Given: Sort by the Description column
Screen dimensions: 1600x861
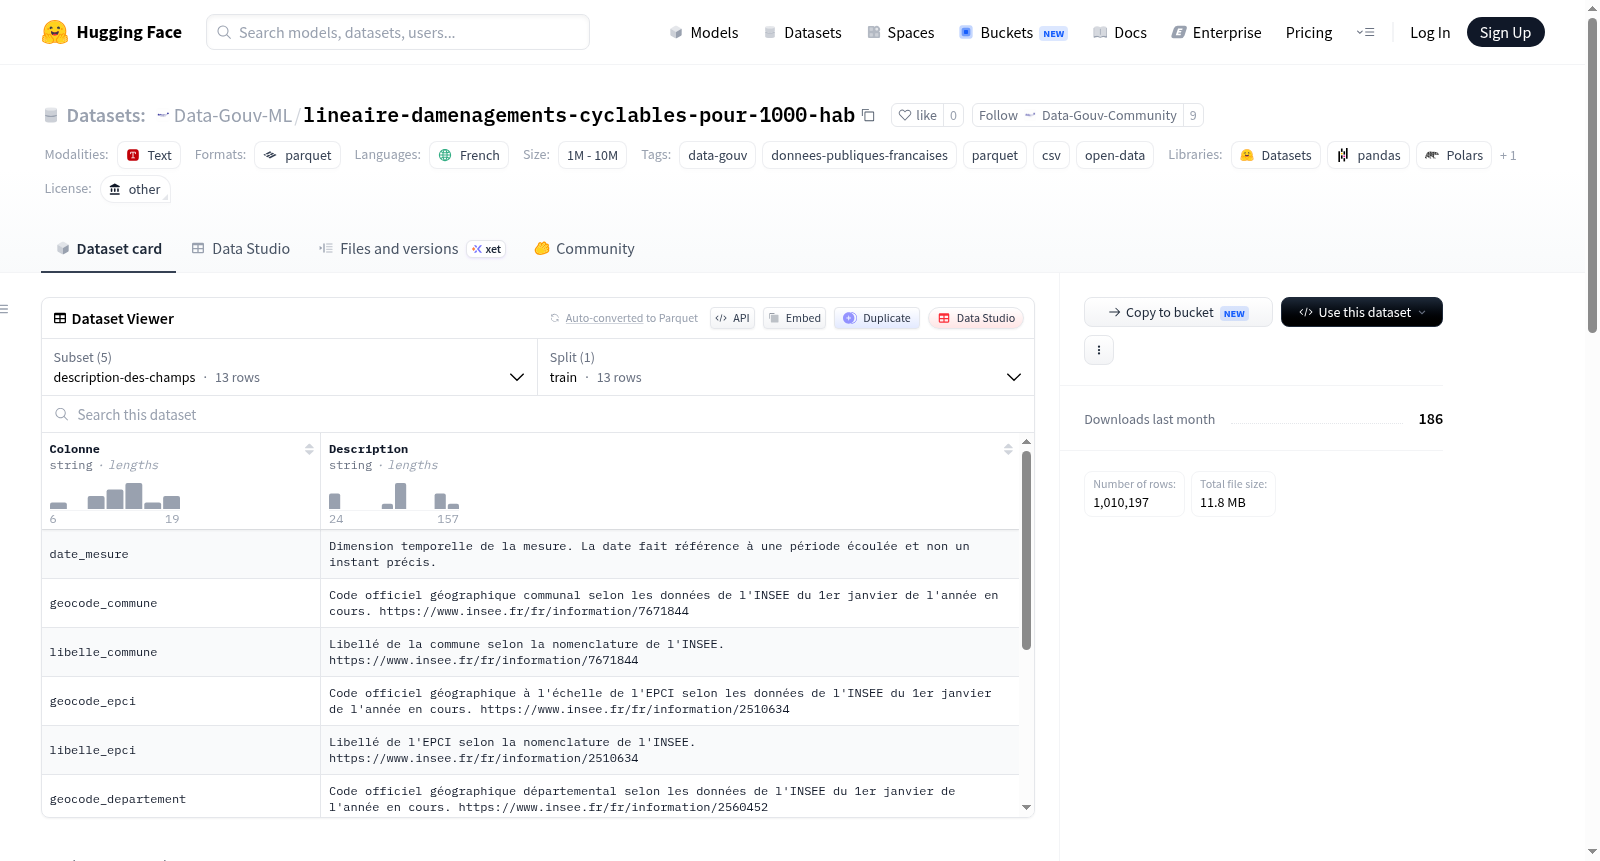Looking at the screenshot, I should (x=1008, y=449).
